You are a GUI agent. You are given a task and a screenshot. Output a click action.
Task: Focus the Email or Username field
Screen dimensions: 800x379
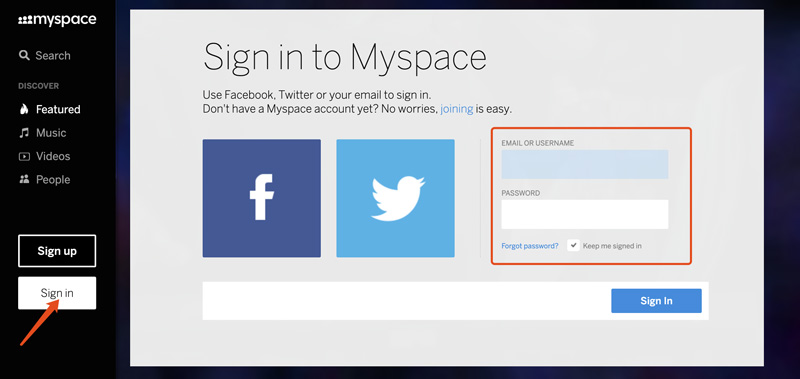[x=585, y=164]
